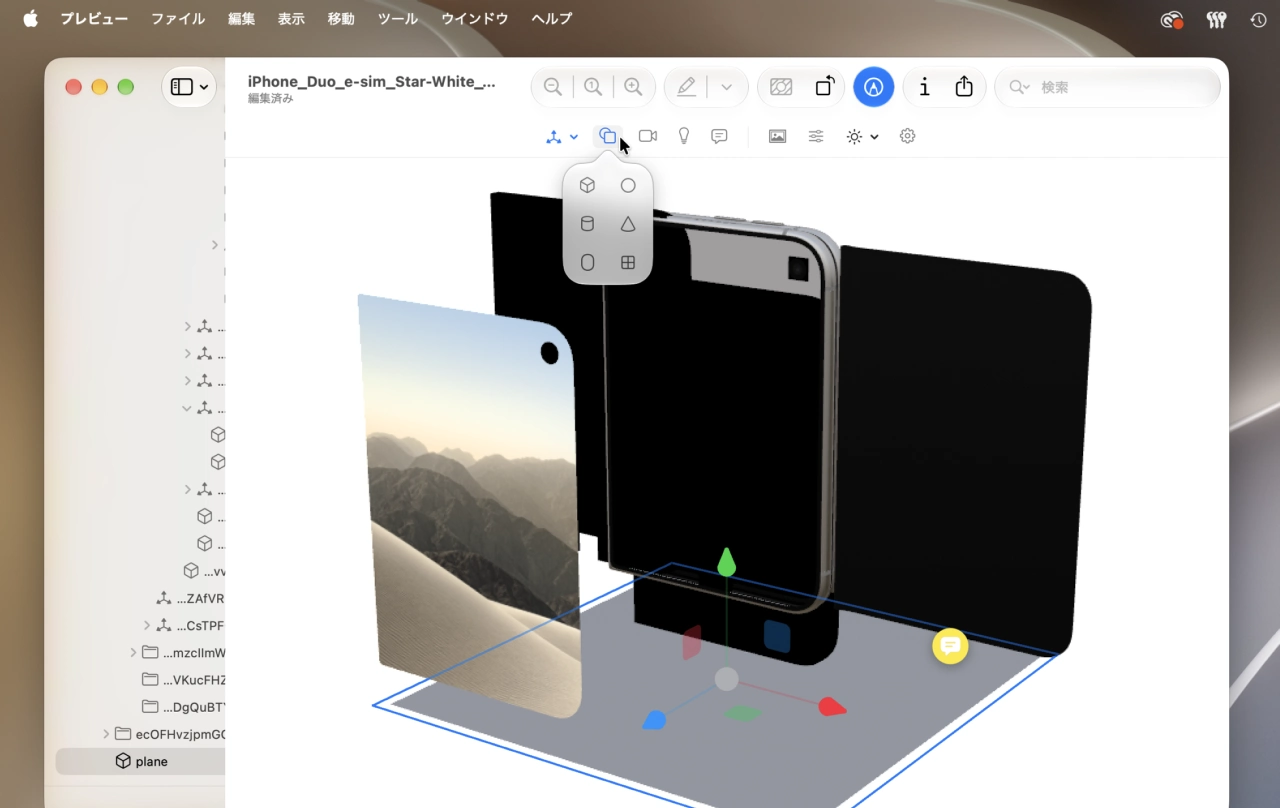Image resolution: width=1280 pixels, height=808 pixels.
Task: Select the ...DgQuBT folder row
Action: click(x=140, y=707)
